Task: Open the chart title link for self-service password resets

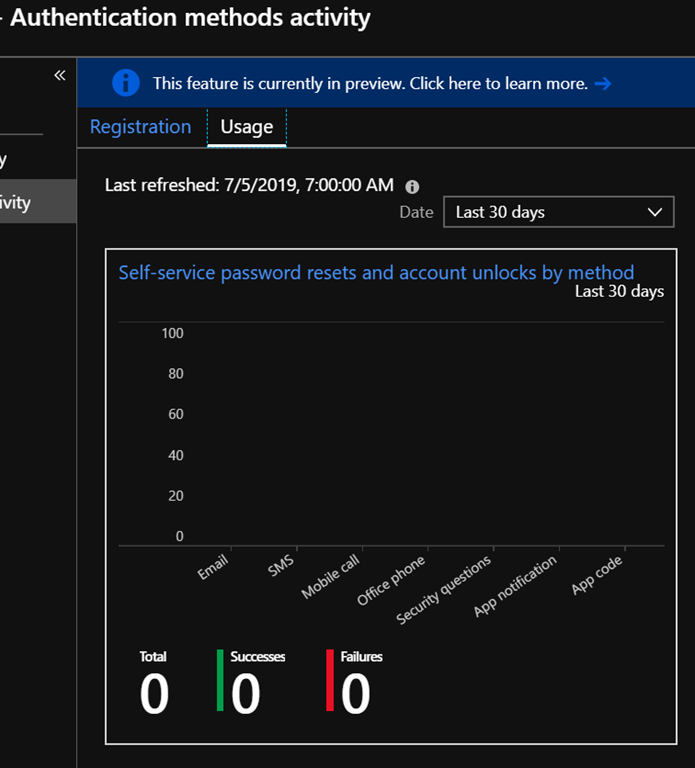Action: pos(376,272)
